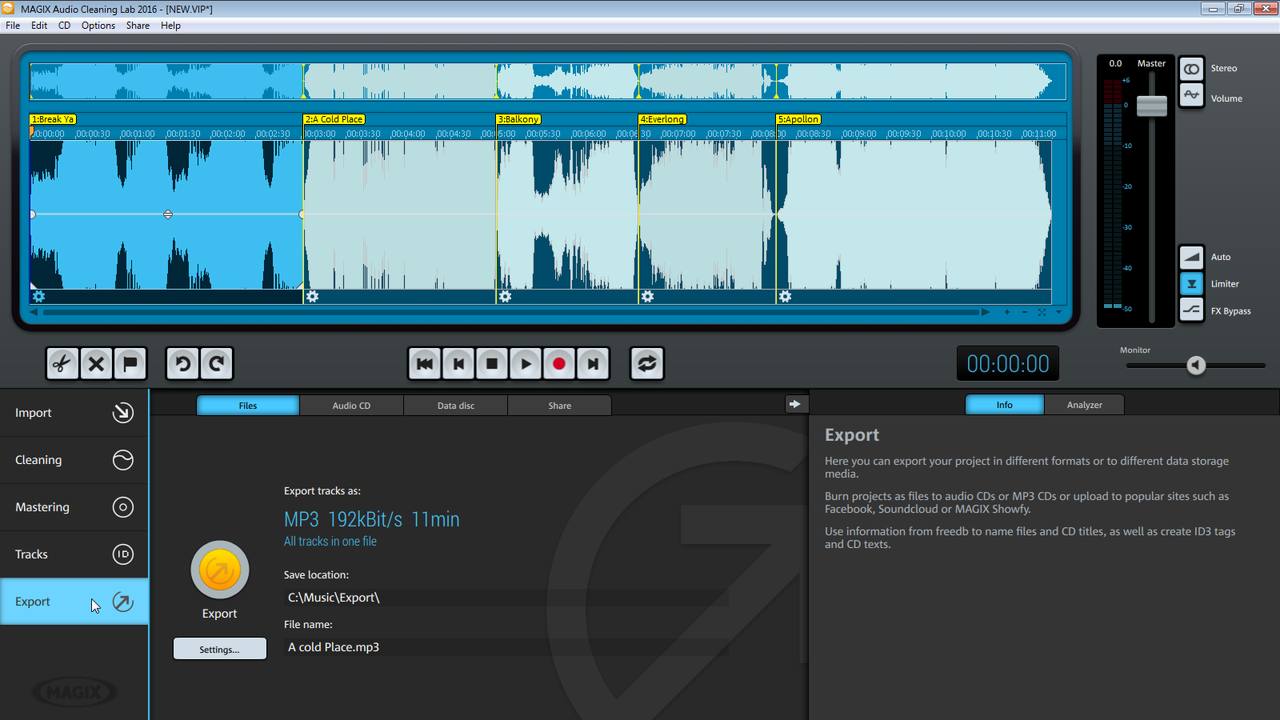Toggle FX Bypass
Viewport: 1280px width, 720px height.
1191,311
